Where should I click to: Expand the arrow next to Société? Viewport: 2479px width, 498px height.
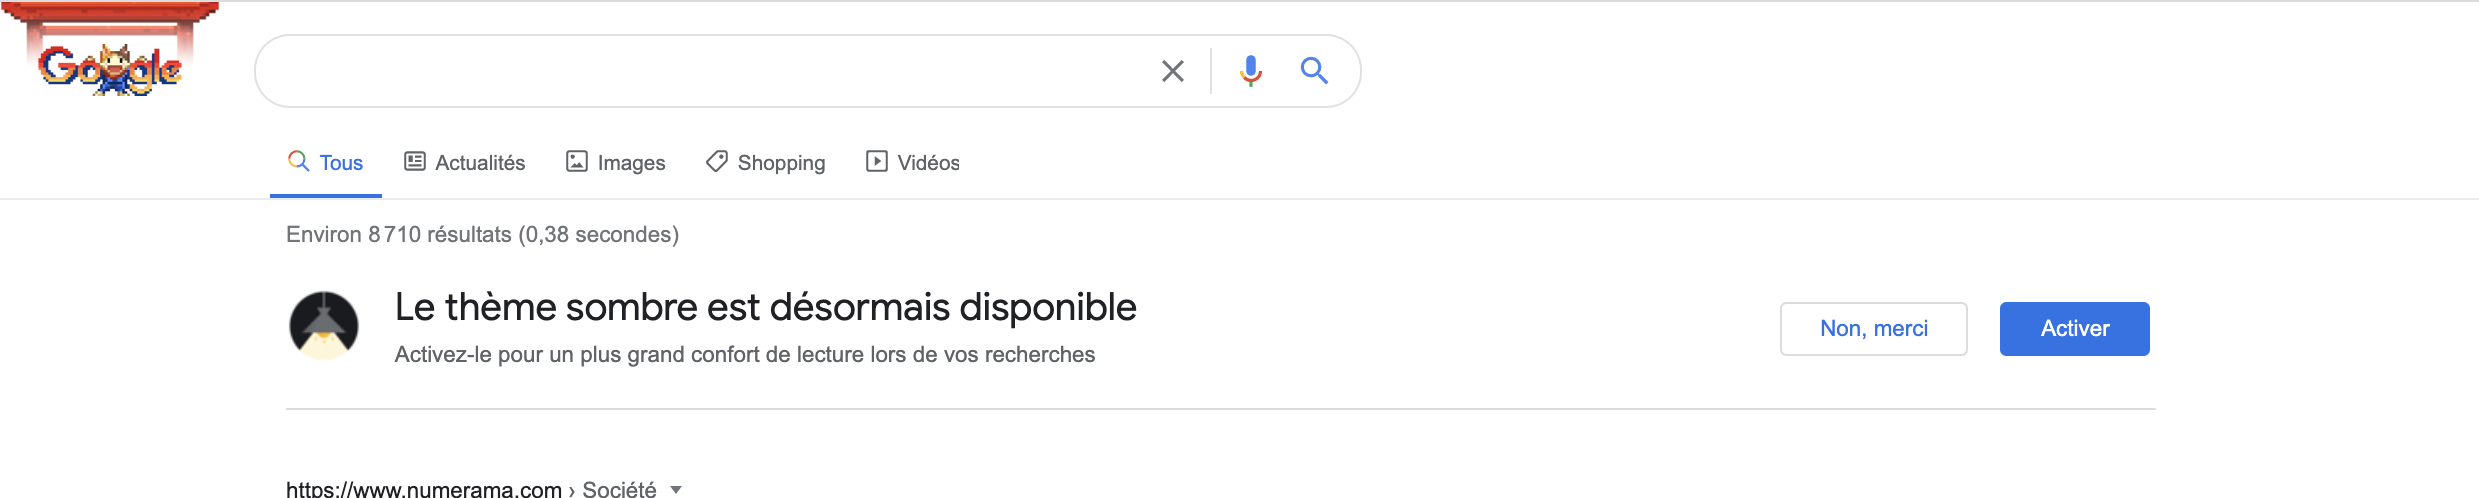coord(676,489)
